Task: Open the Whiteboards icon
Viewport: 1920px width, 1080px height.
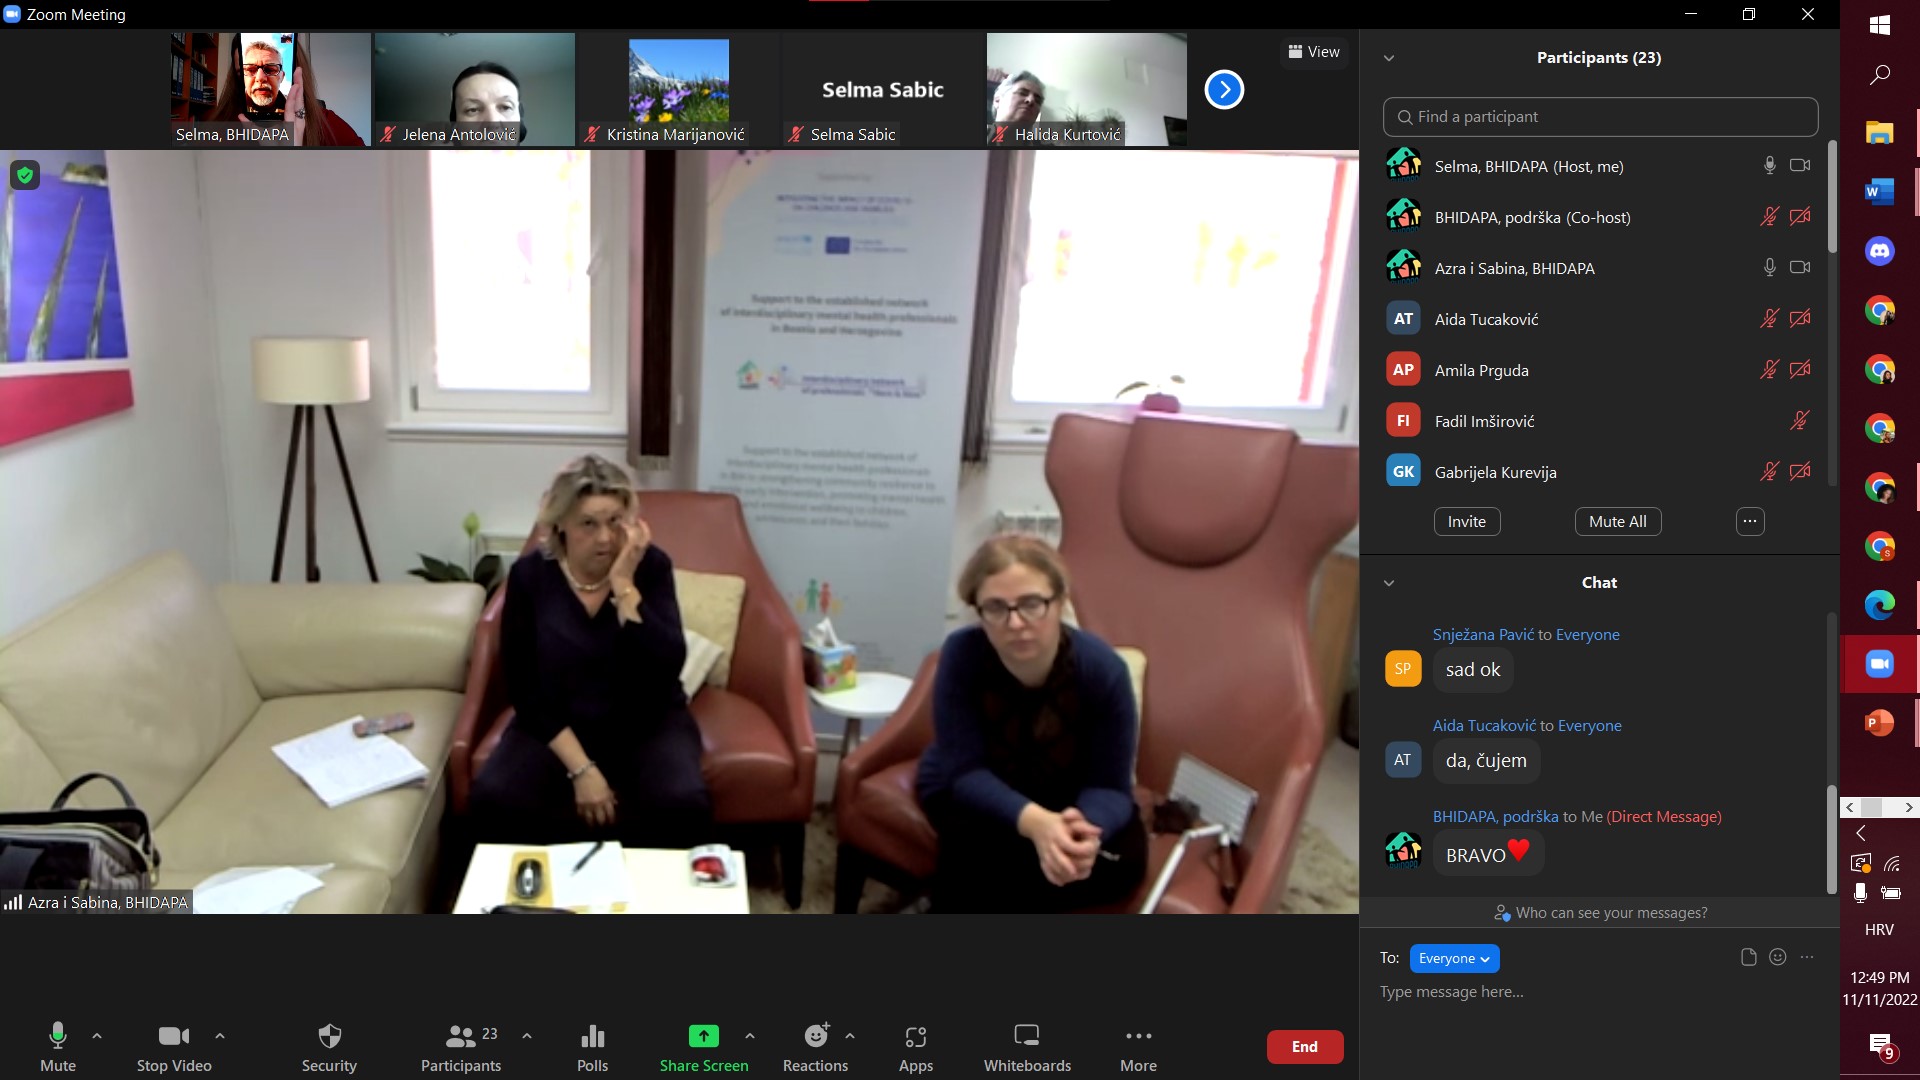Action: click(x=1027, y=1037)
